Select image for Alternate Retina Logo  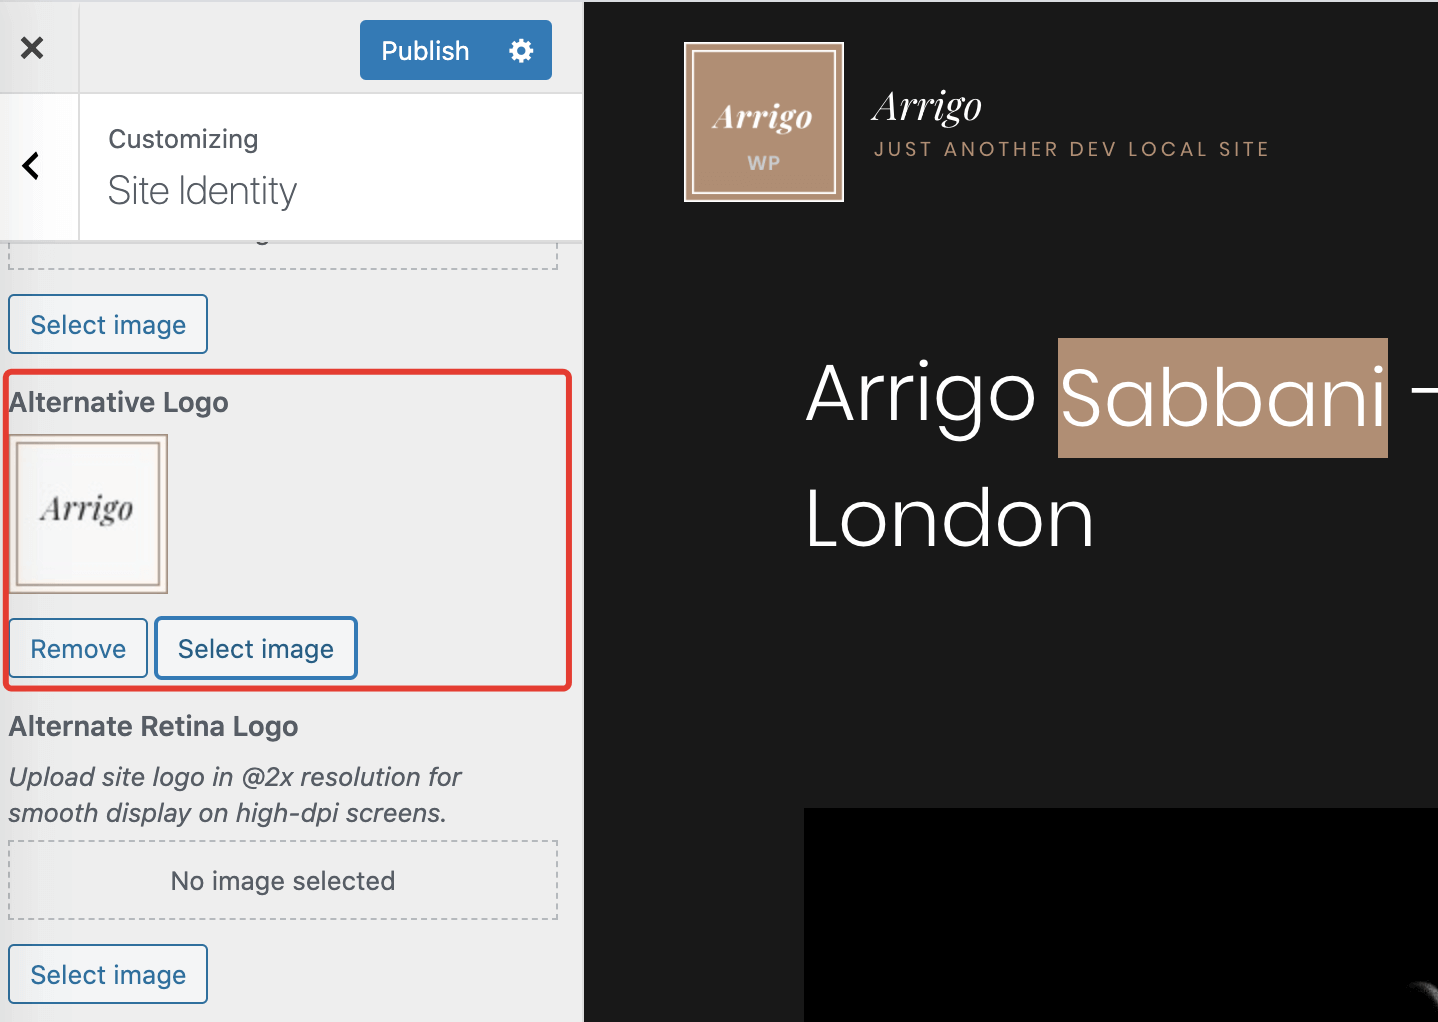click(x=108, y=975)
